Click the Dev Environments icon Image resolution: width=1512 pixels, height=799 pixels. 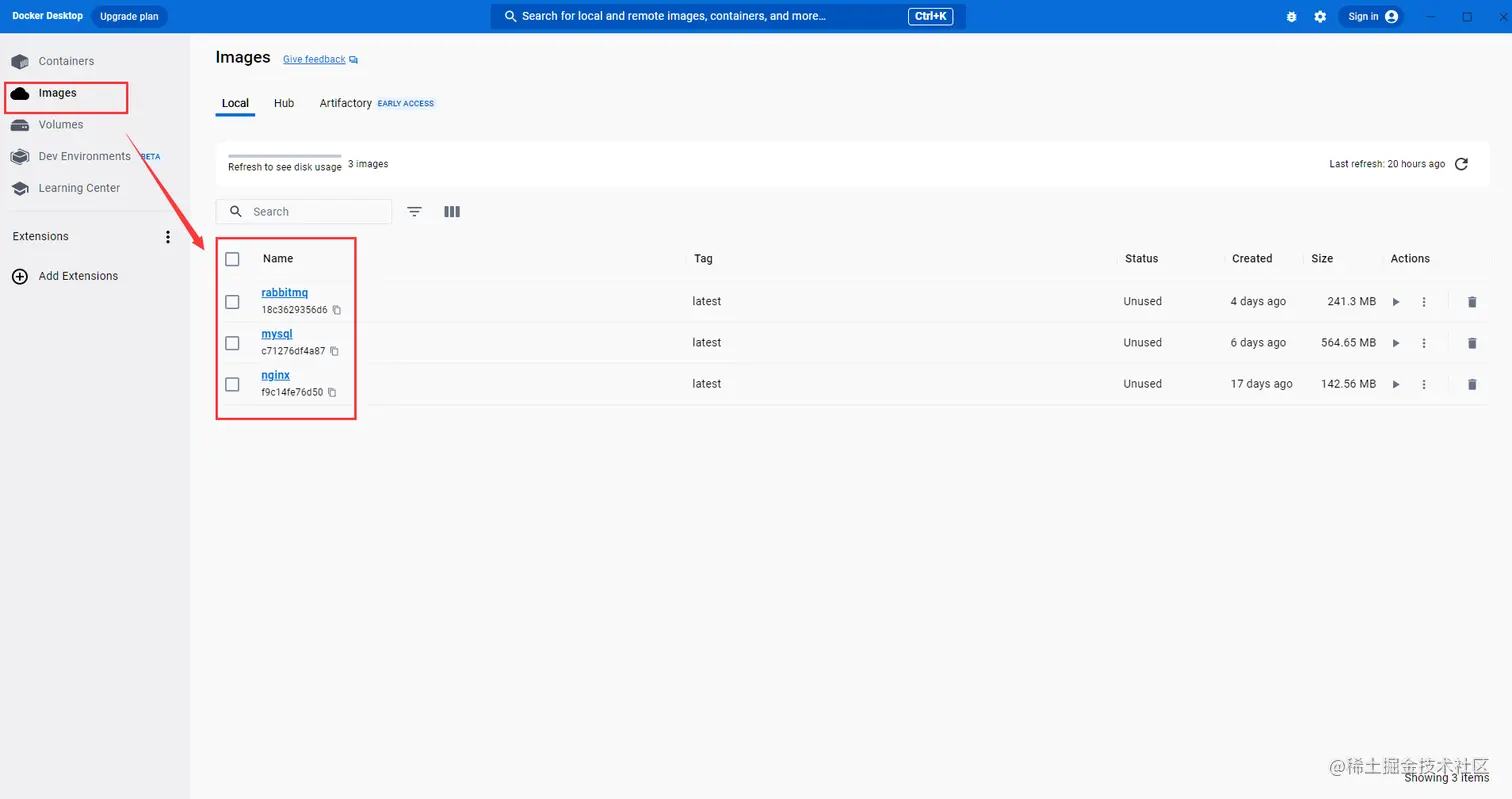(x=20, y=156)
